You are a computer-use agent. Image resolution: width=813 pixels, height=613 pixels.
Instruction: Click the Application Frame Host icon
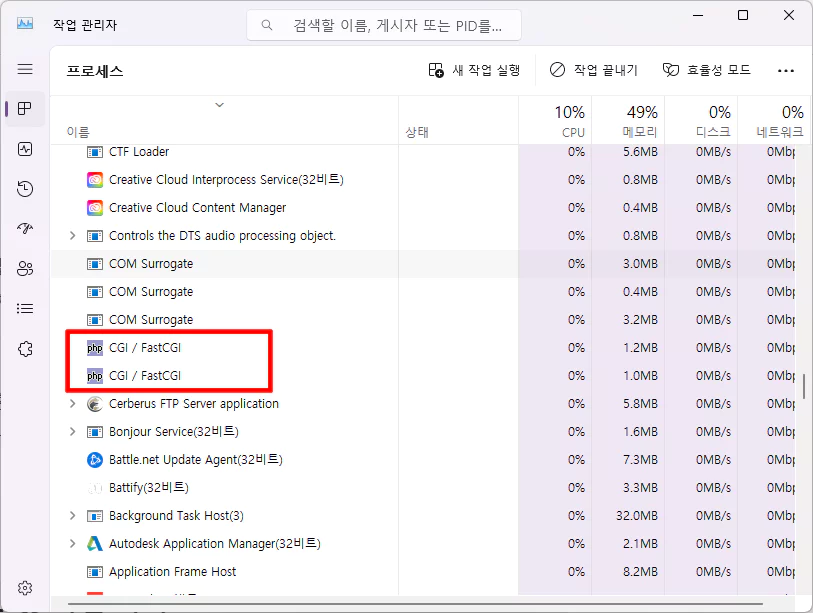point(95,572)
